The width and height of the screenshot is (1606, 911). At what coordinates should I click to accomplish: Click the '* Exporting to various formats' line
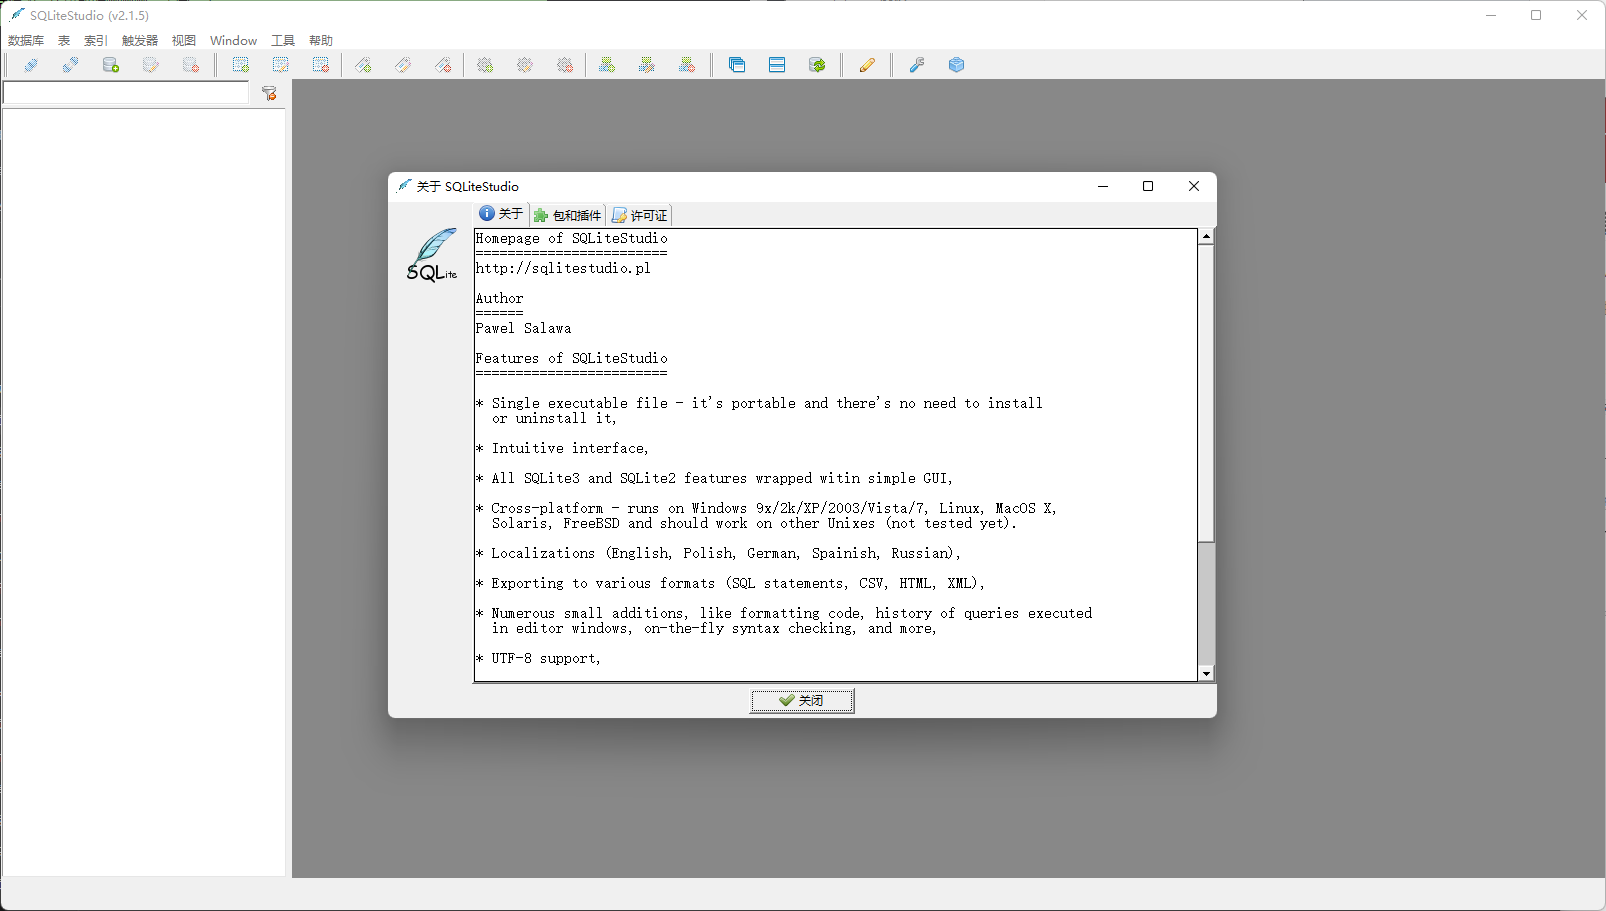click(730, 583)
